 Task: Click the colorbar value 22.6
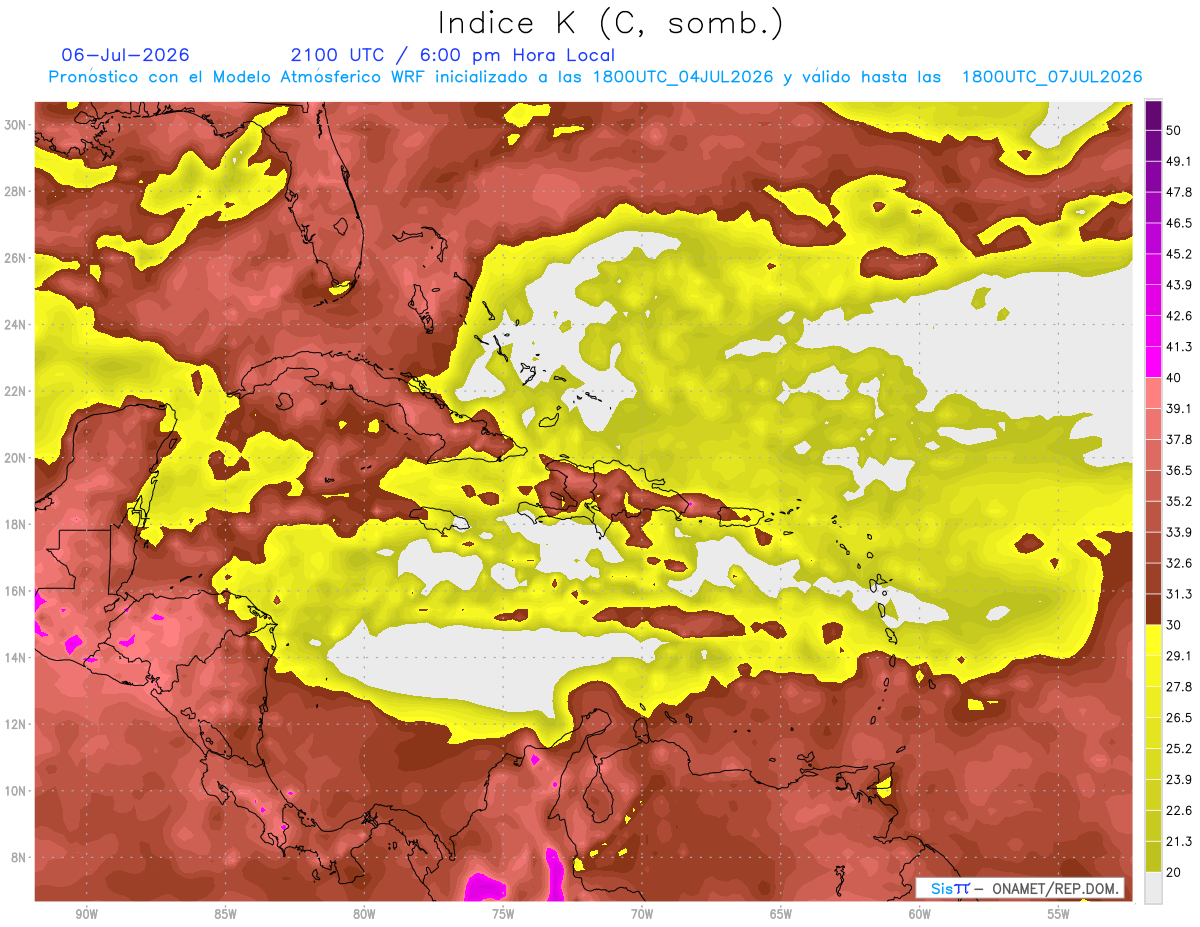(x=1179, y=811)
